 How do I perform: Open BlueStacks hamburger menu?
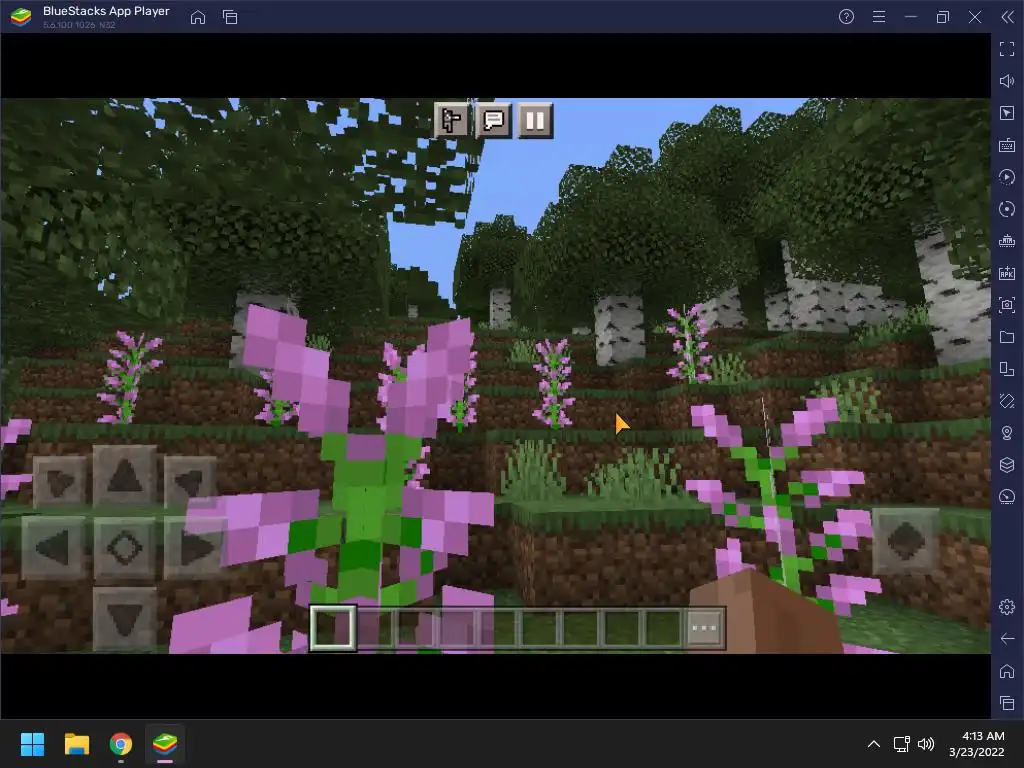point(879,17)
